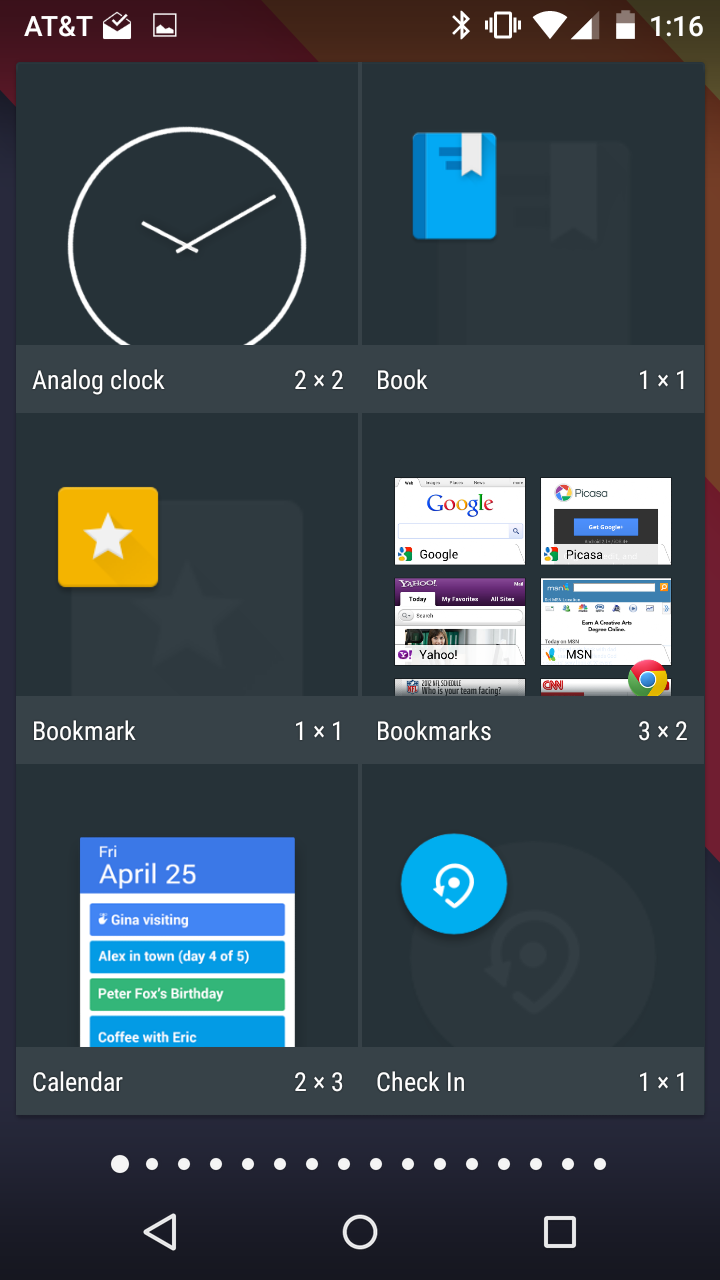Go to the second page indicator dot
Viewport: 720px width, 1280px height.
[152, 1164]
